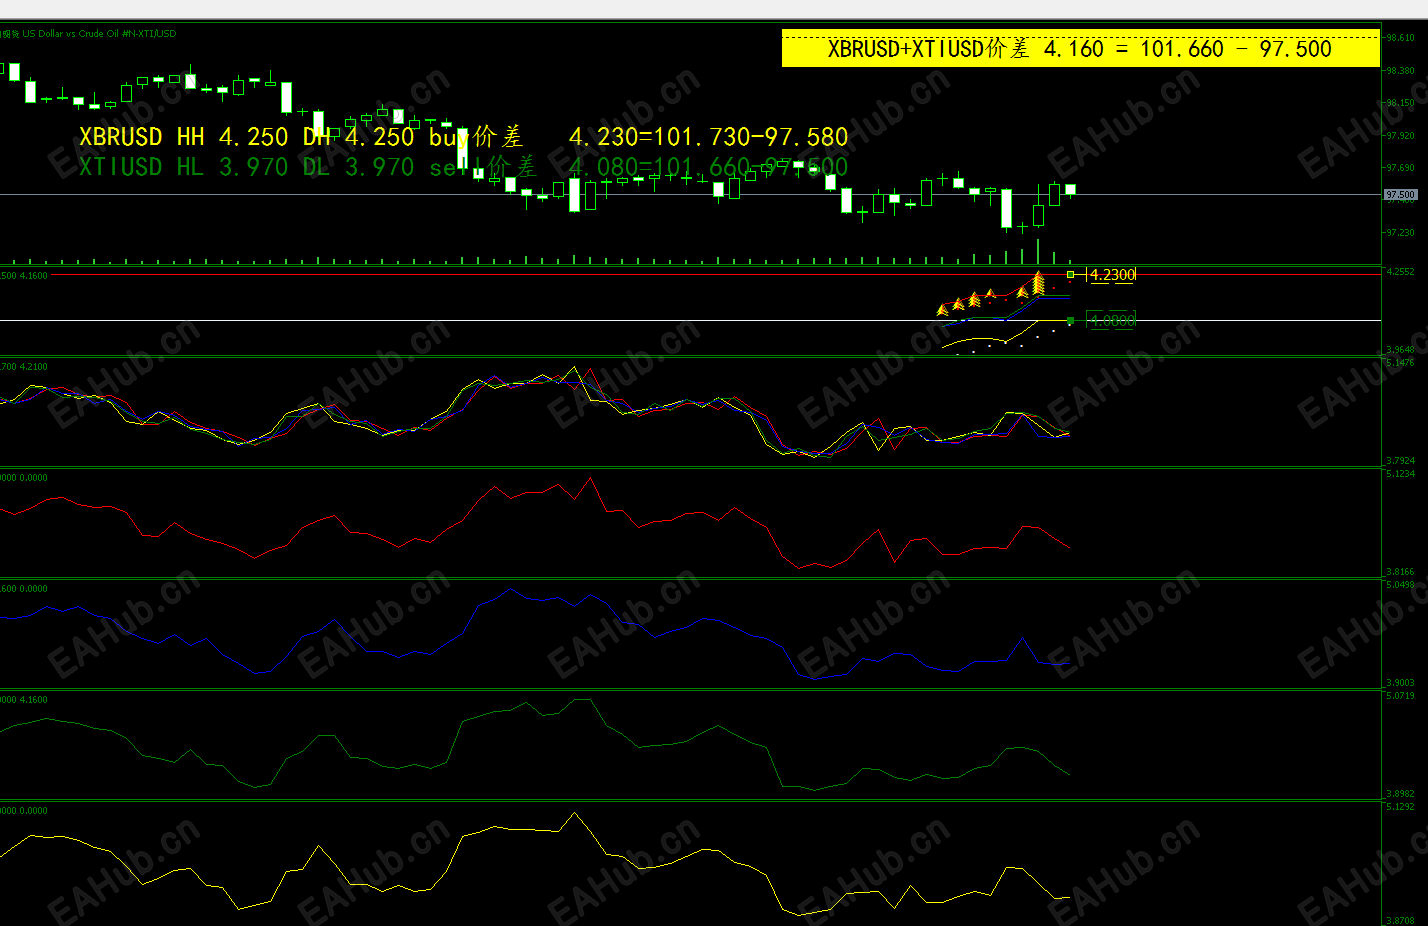Click the 98.610 value on the price axis
Viewport: 1428px width, 926px height.
(1400, 38)
